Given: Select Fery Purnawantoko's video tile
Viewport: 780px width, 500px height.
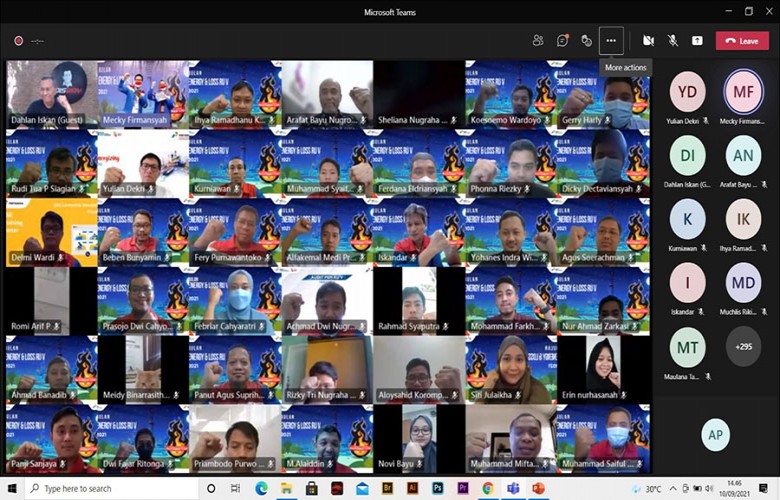Looking at the screenshot, I should 235,232.
